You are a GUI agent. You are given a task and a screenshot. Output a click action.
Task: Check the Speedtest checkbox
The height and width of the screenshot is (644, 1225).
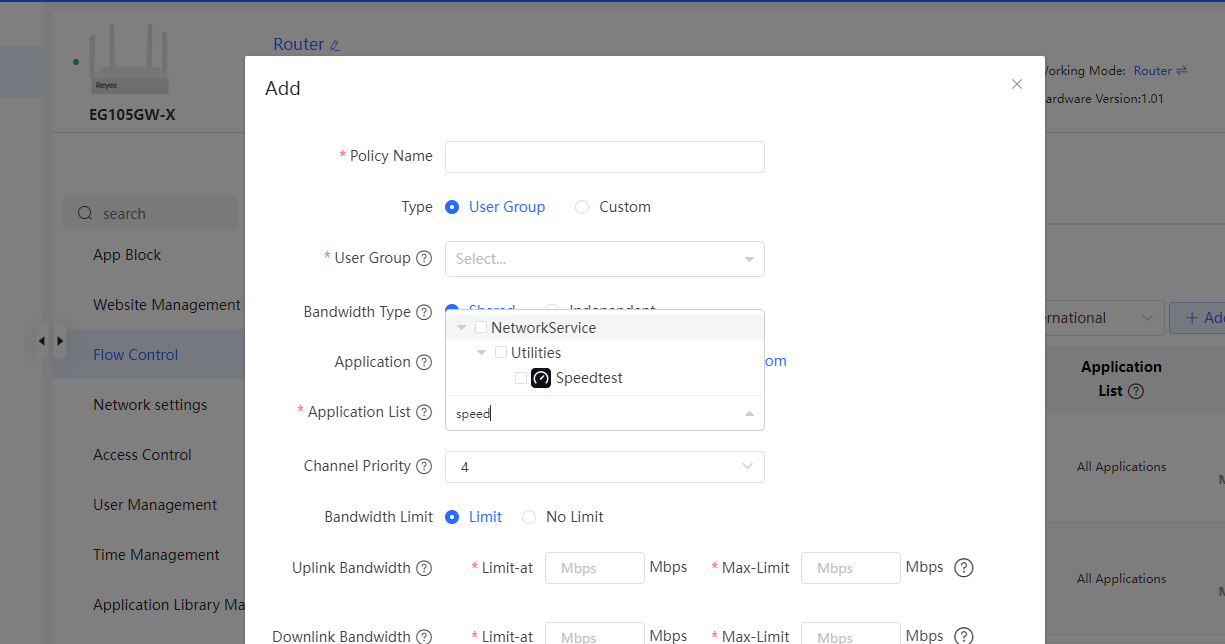521,378
